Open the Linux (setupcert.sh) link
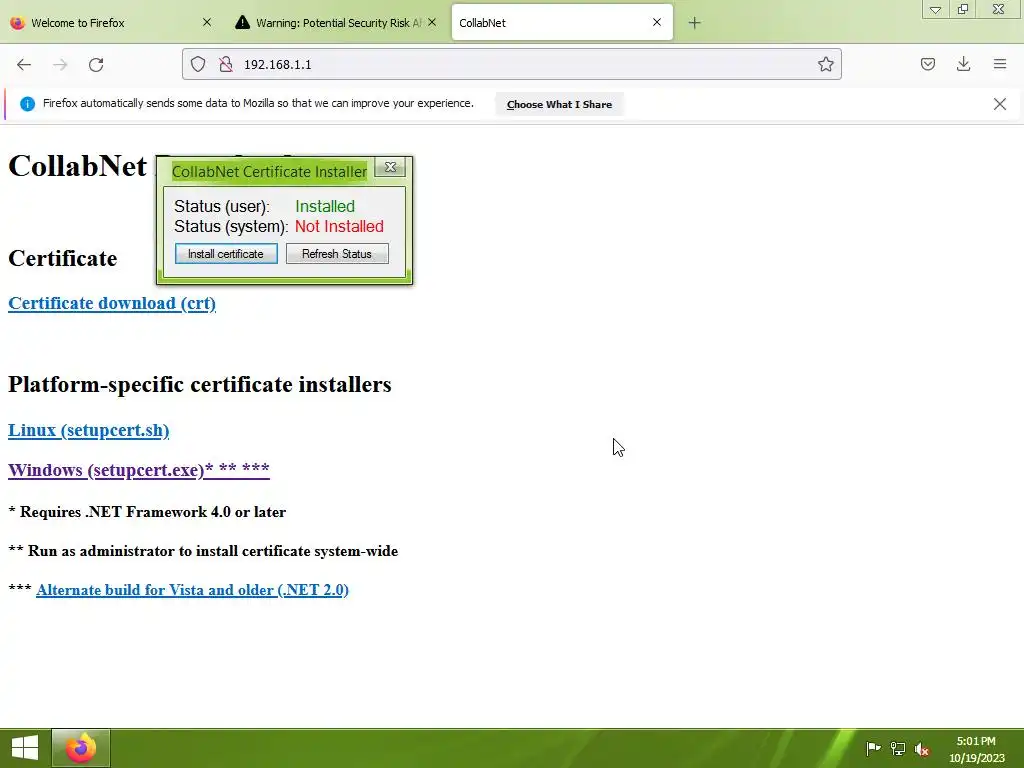Screen dimensions: 1024x768 (88, 430)
